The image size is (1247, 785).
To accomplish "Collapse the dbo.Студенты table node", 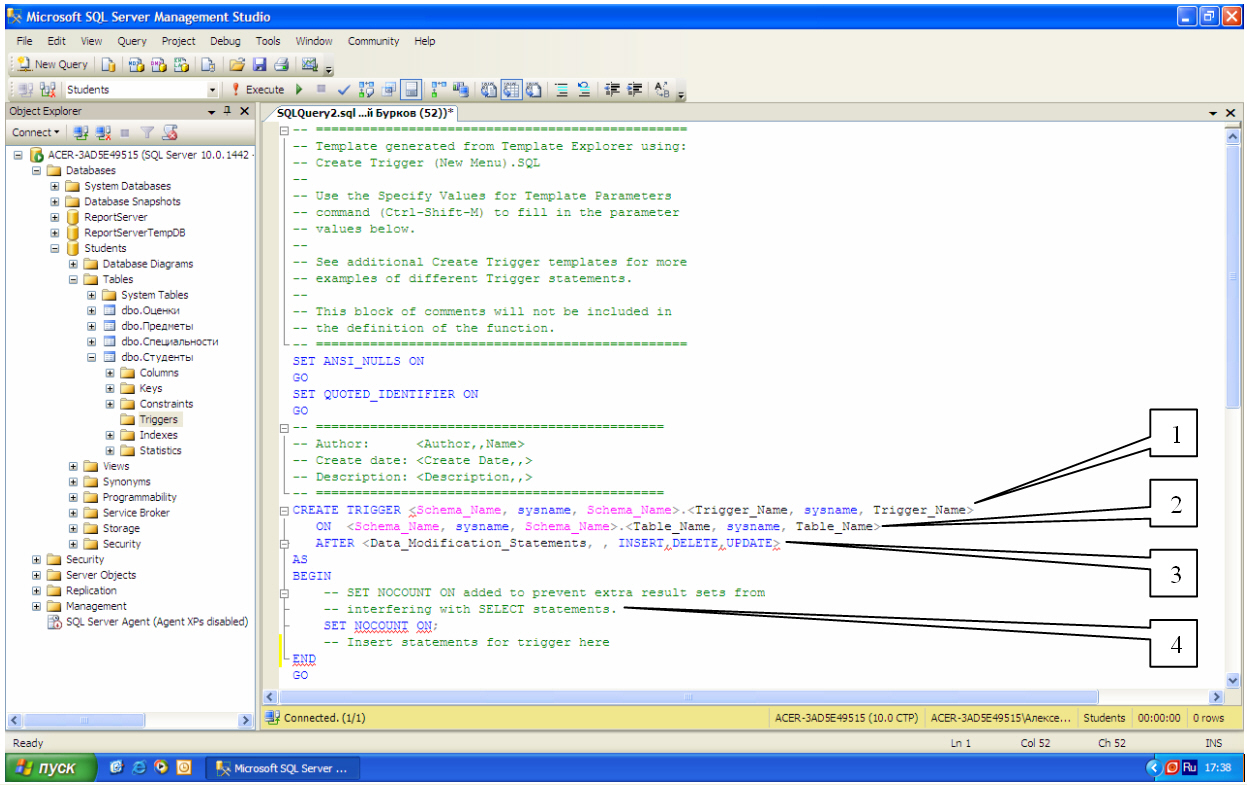I will 92,357.
